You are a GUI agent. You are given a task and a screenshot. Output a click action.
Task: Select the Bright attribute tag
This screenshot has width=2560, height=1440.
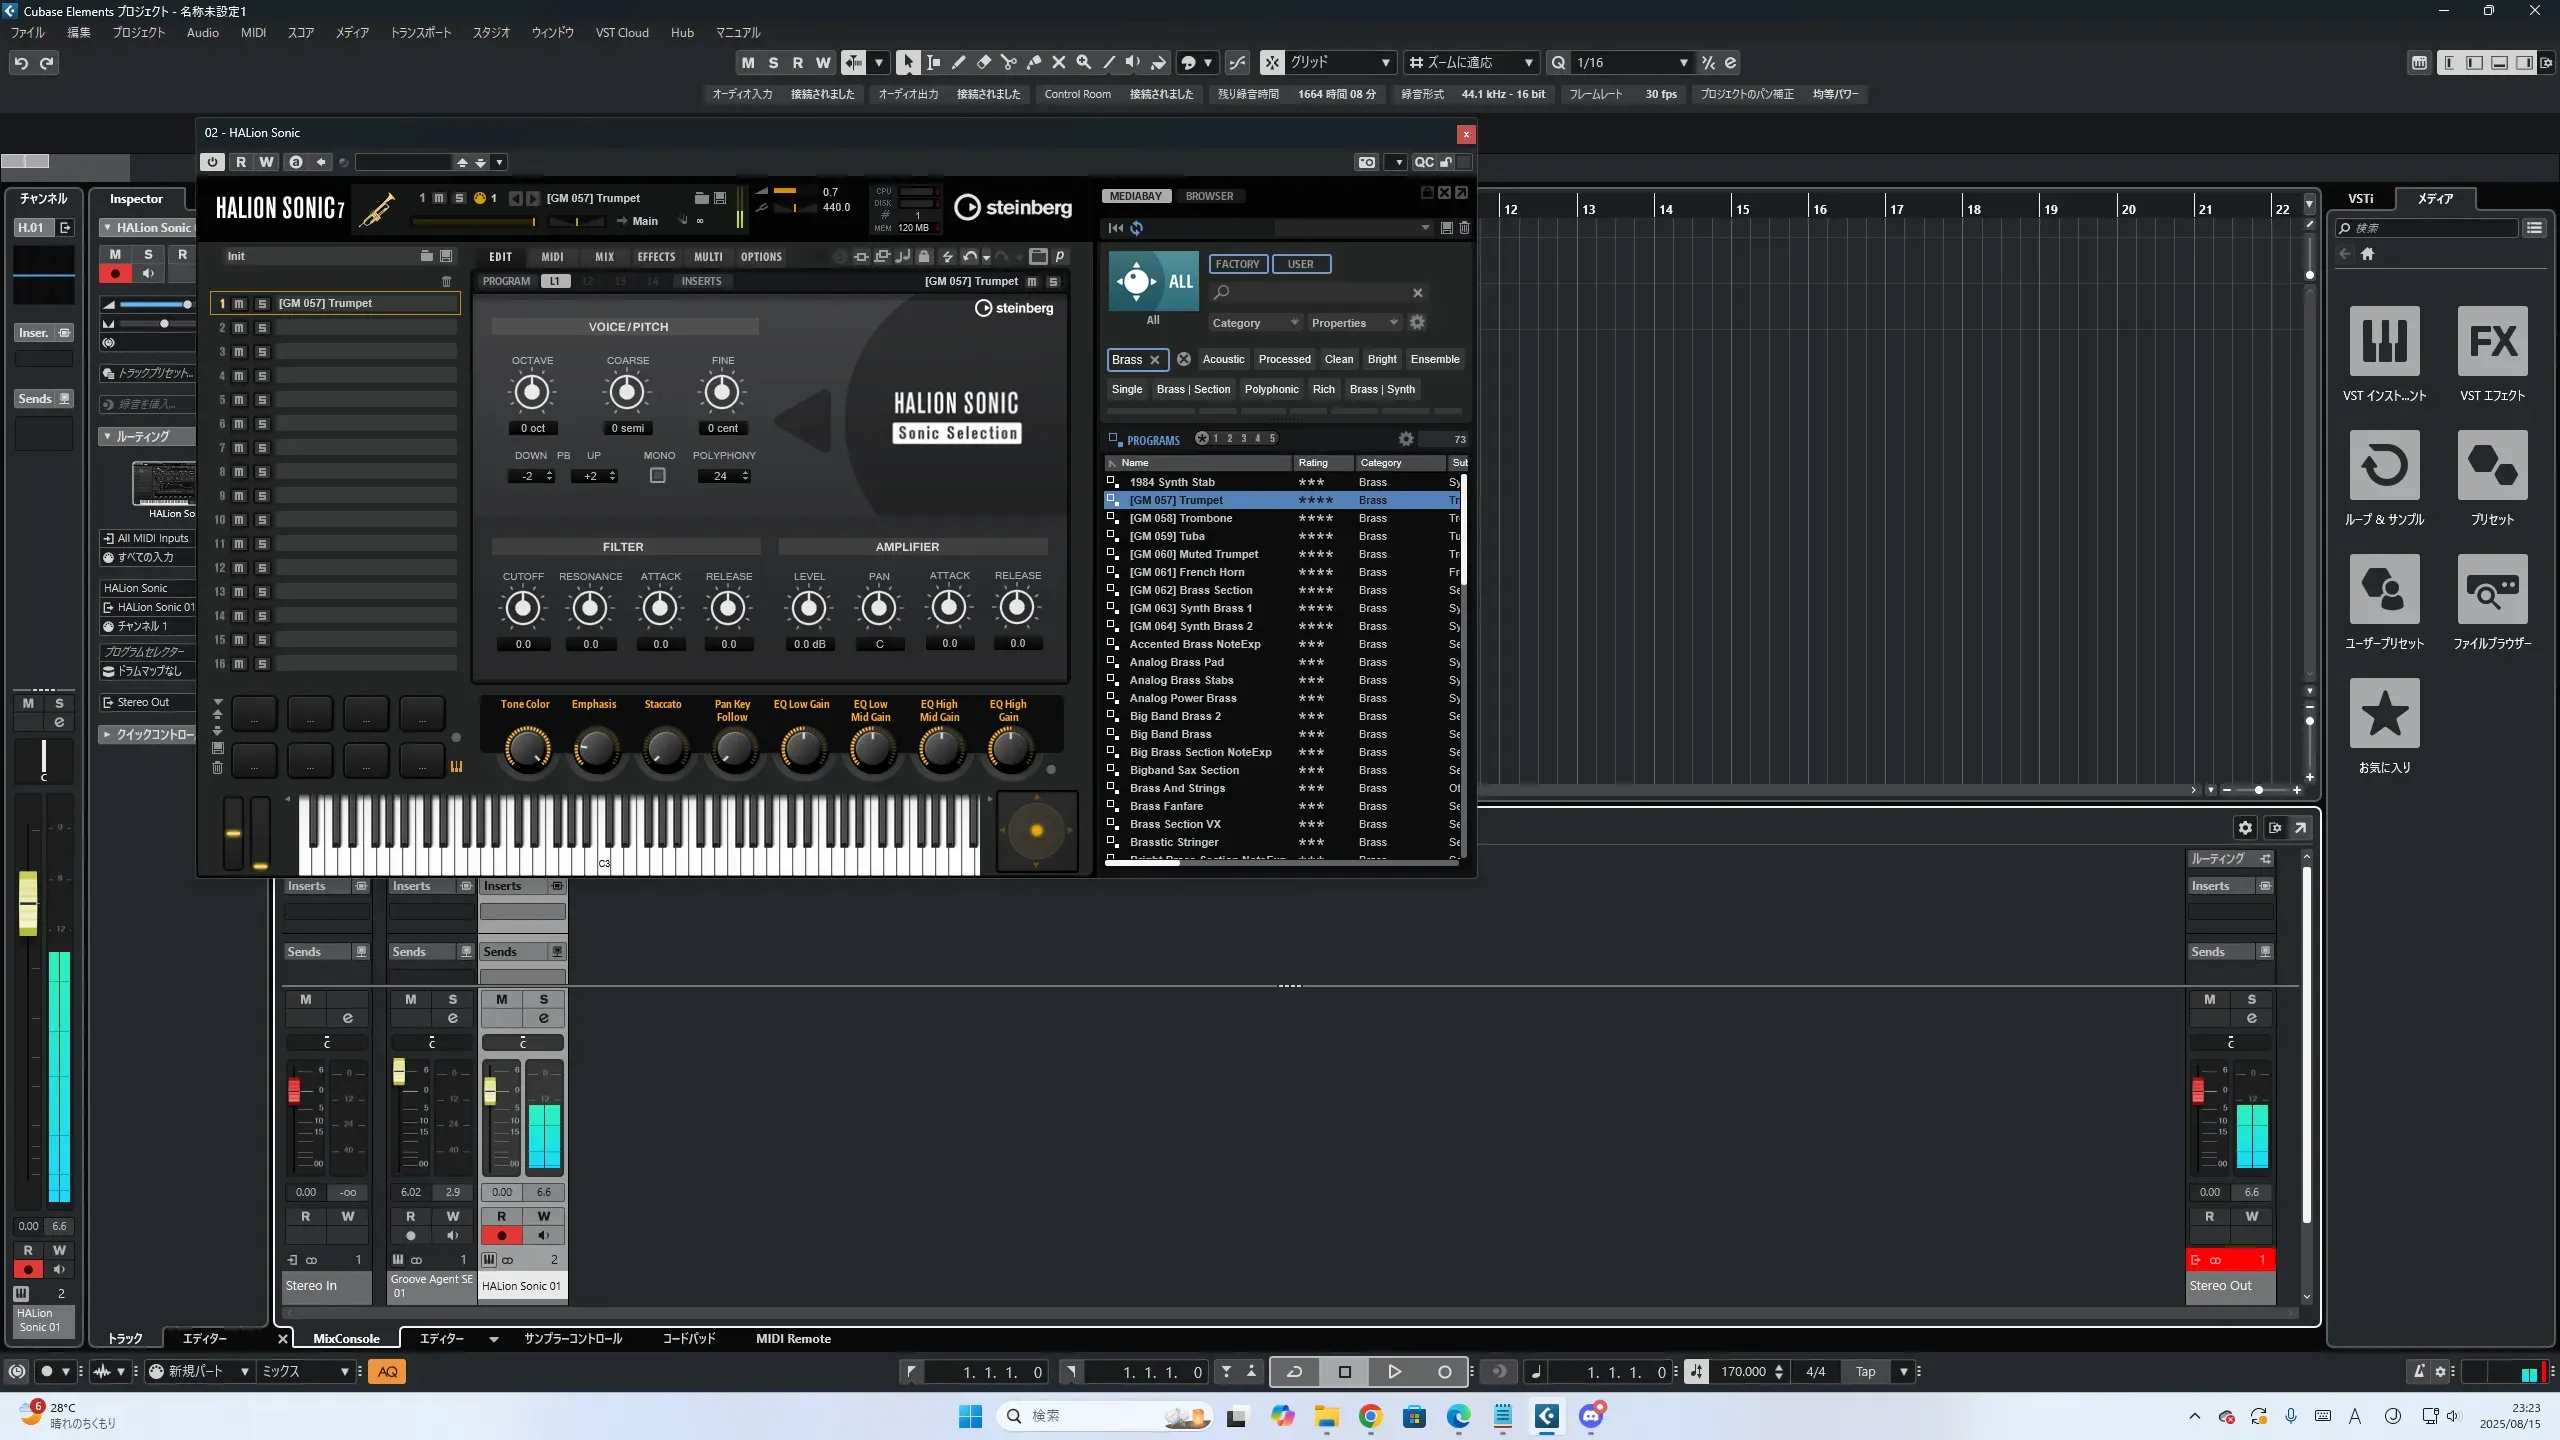pyautogui.click(x=1382, y=359)
